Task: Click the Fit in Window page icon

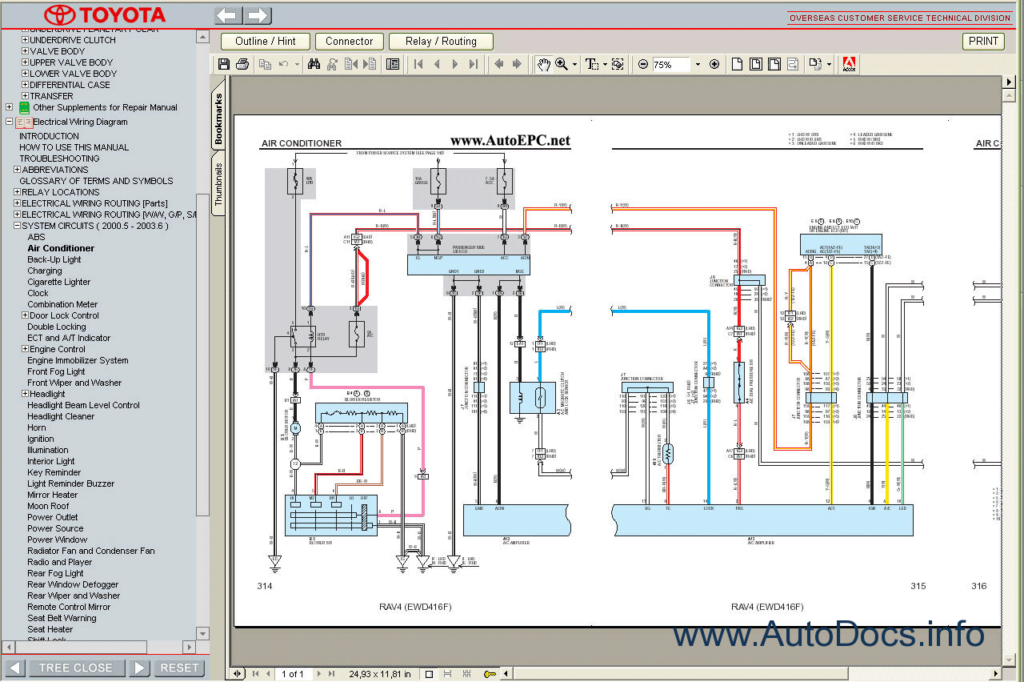Action: point(756,64)
